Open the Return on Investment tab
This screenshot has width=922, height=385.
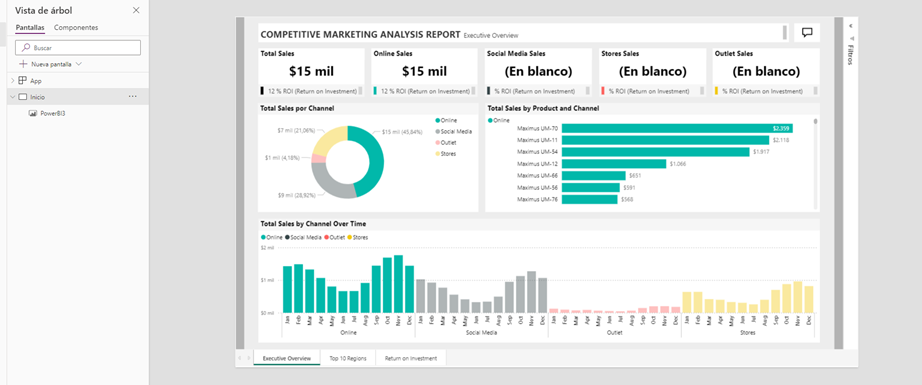point(410,358)
